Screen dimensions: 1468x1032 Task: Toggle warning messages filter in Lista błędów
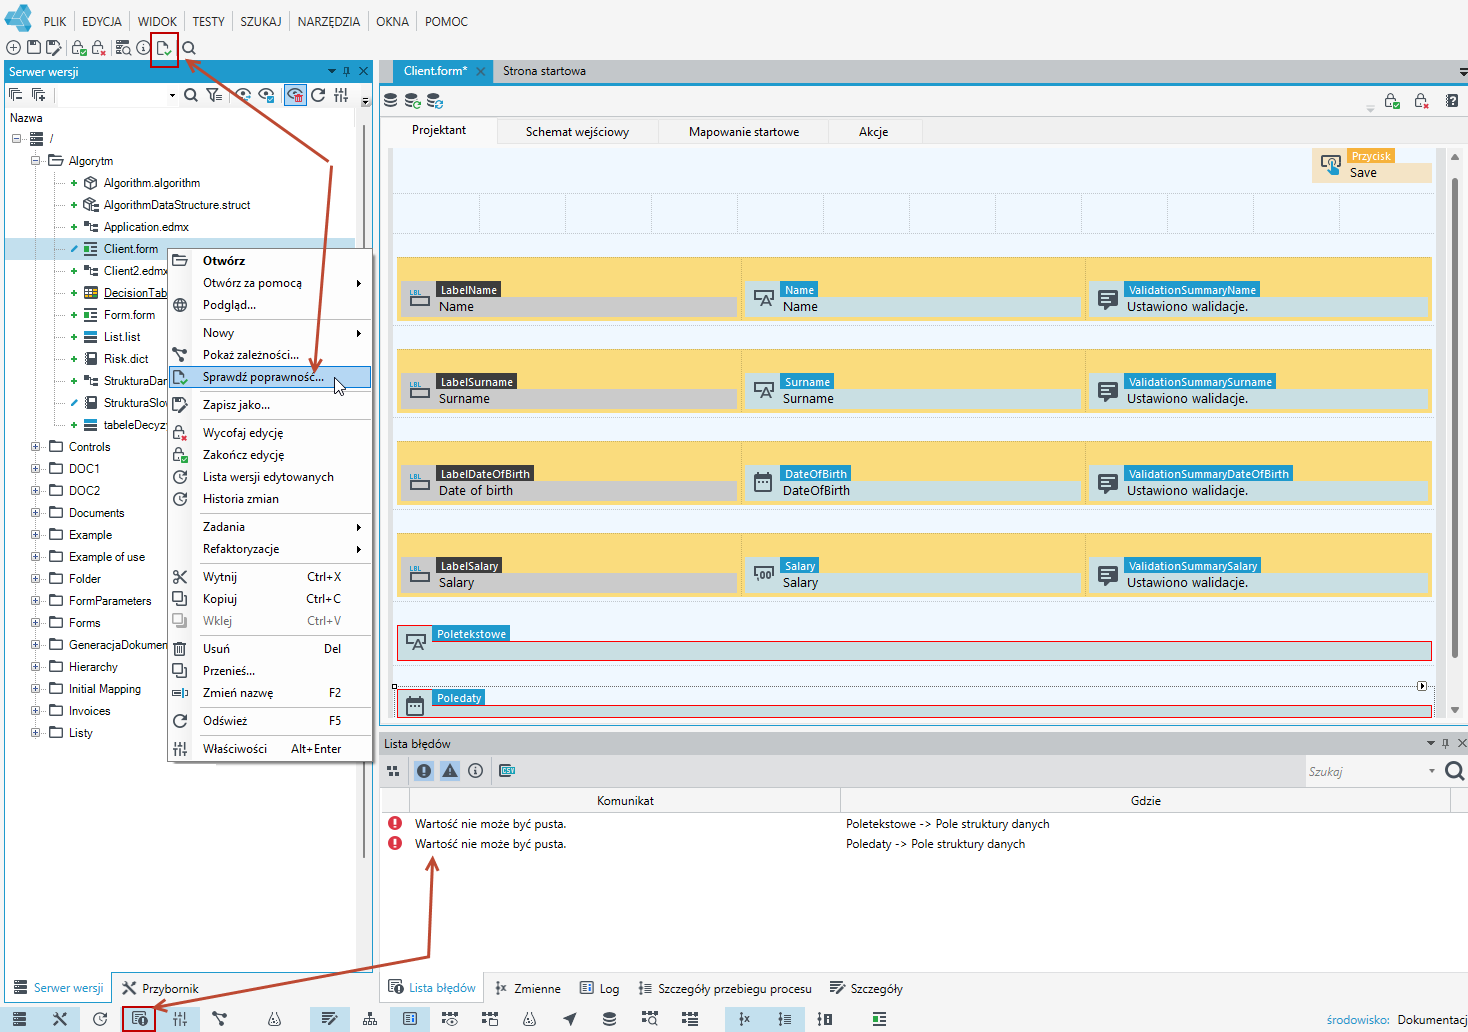point(450,771)
